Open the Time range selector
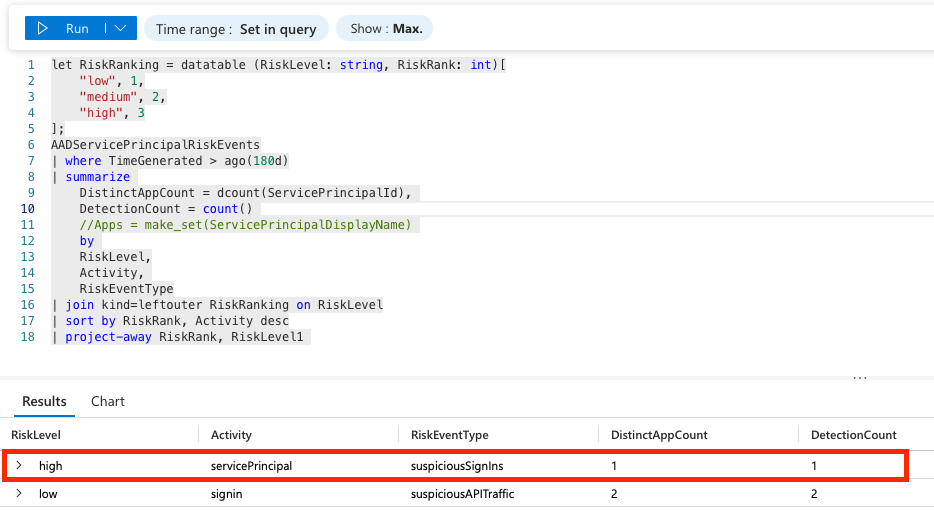Image resolution: width=934 pixels, height=515 pixels. tap(235, 29)
